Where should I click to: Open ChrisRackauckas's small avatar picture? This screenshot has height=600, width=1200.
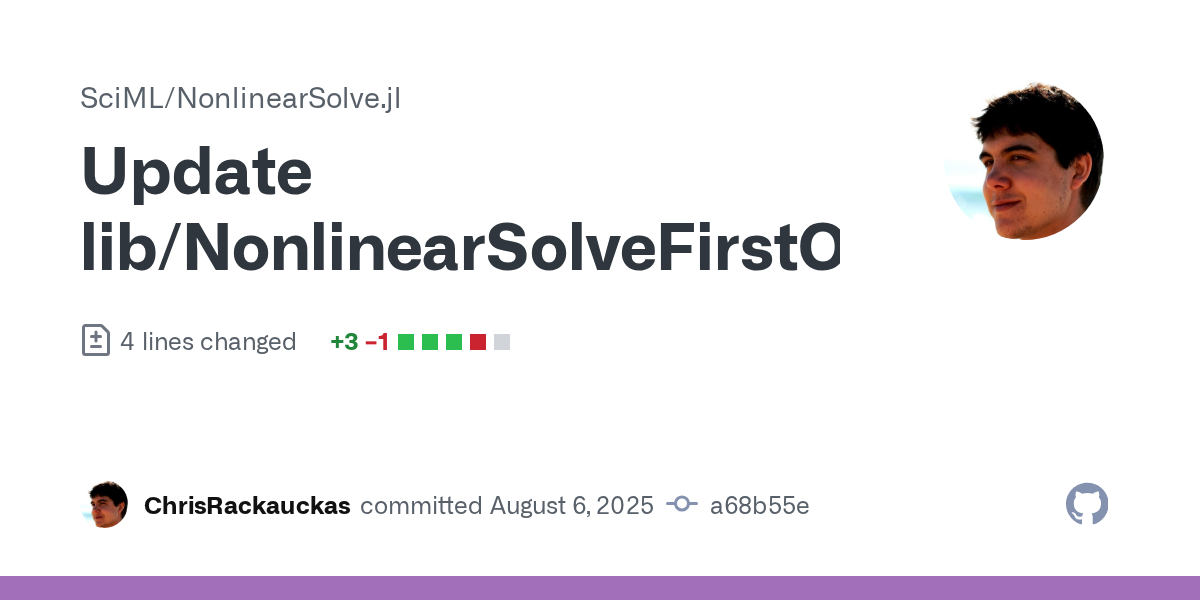(105, 505)
